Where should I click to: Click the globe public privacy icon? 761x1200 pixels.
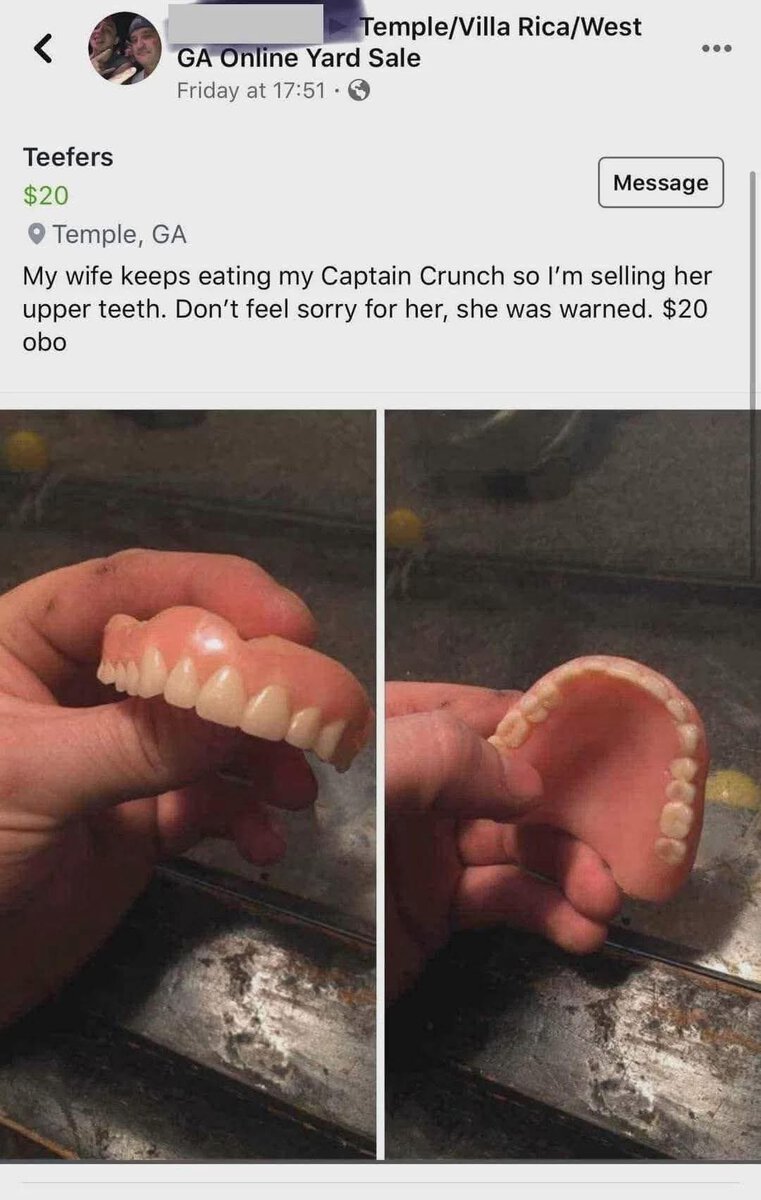point(360,91)
